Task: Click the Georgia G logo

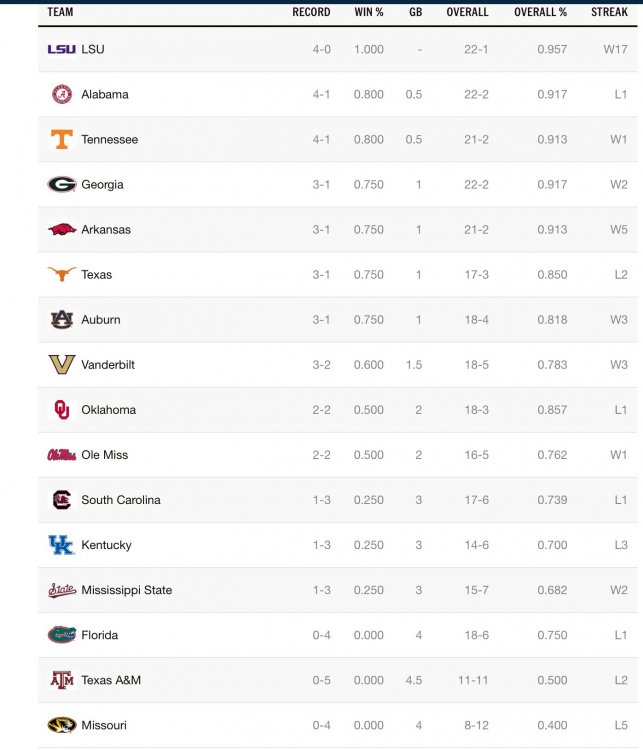Action: tap(62, 184)
